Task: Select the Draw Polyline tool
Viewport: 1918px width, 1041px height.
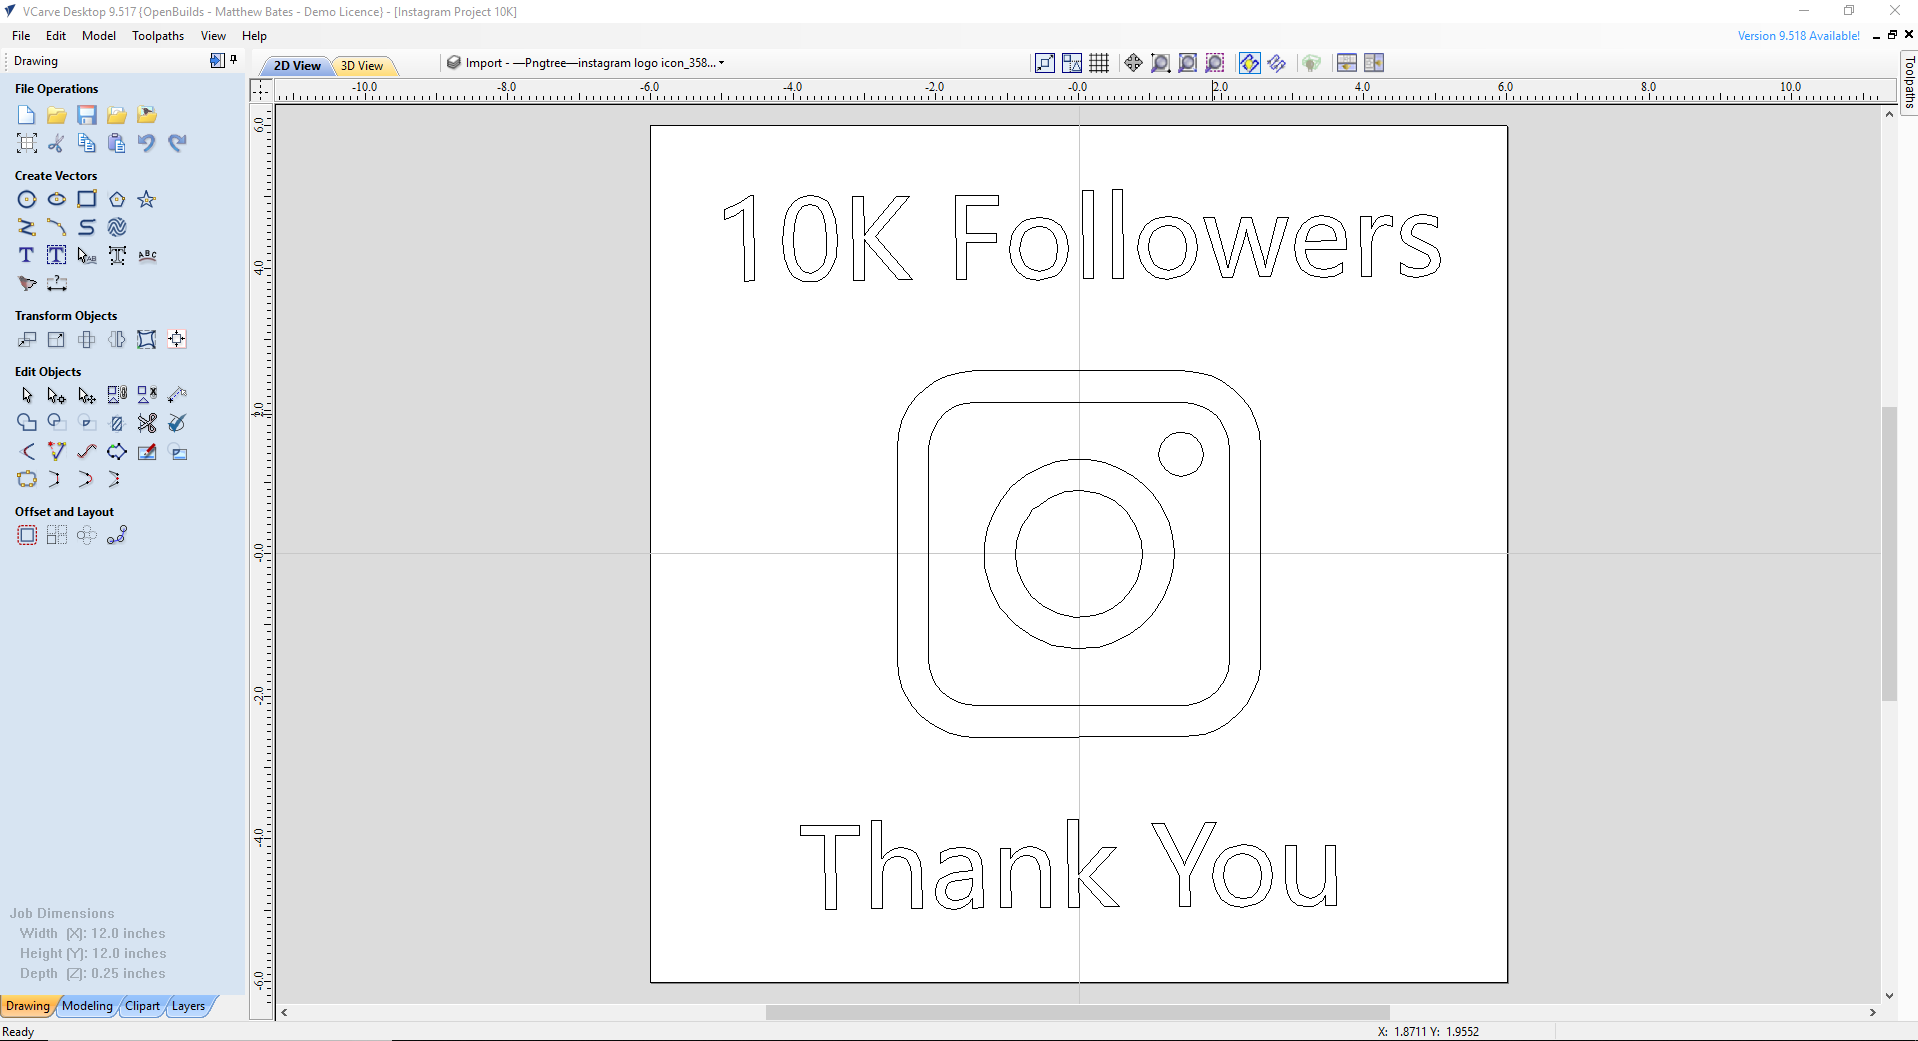Action: (x=27, y=227)
